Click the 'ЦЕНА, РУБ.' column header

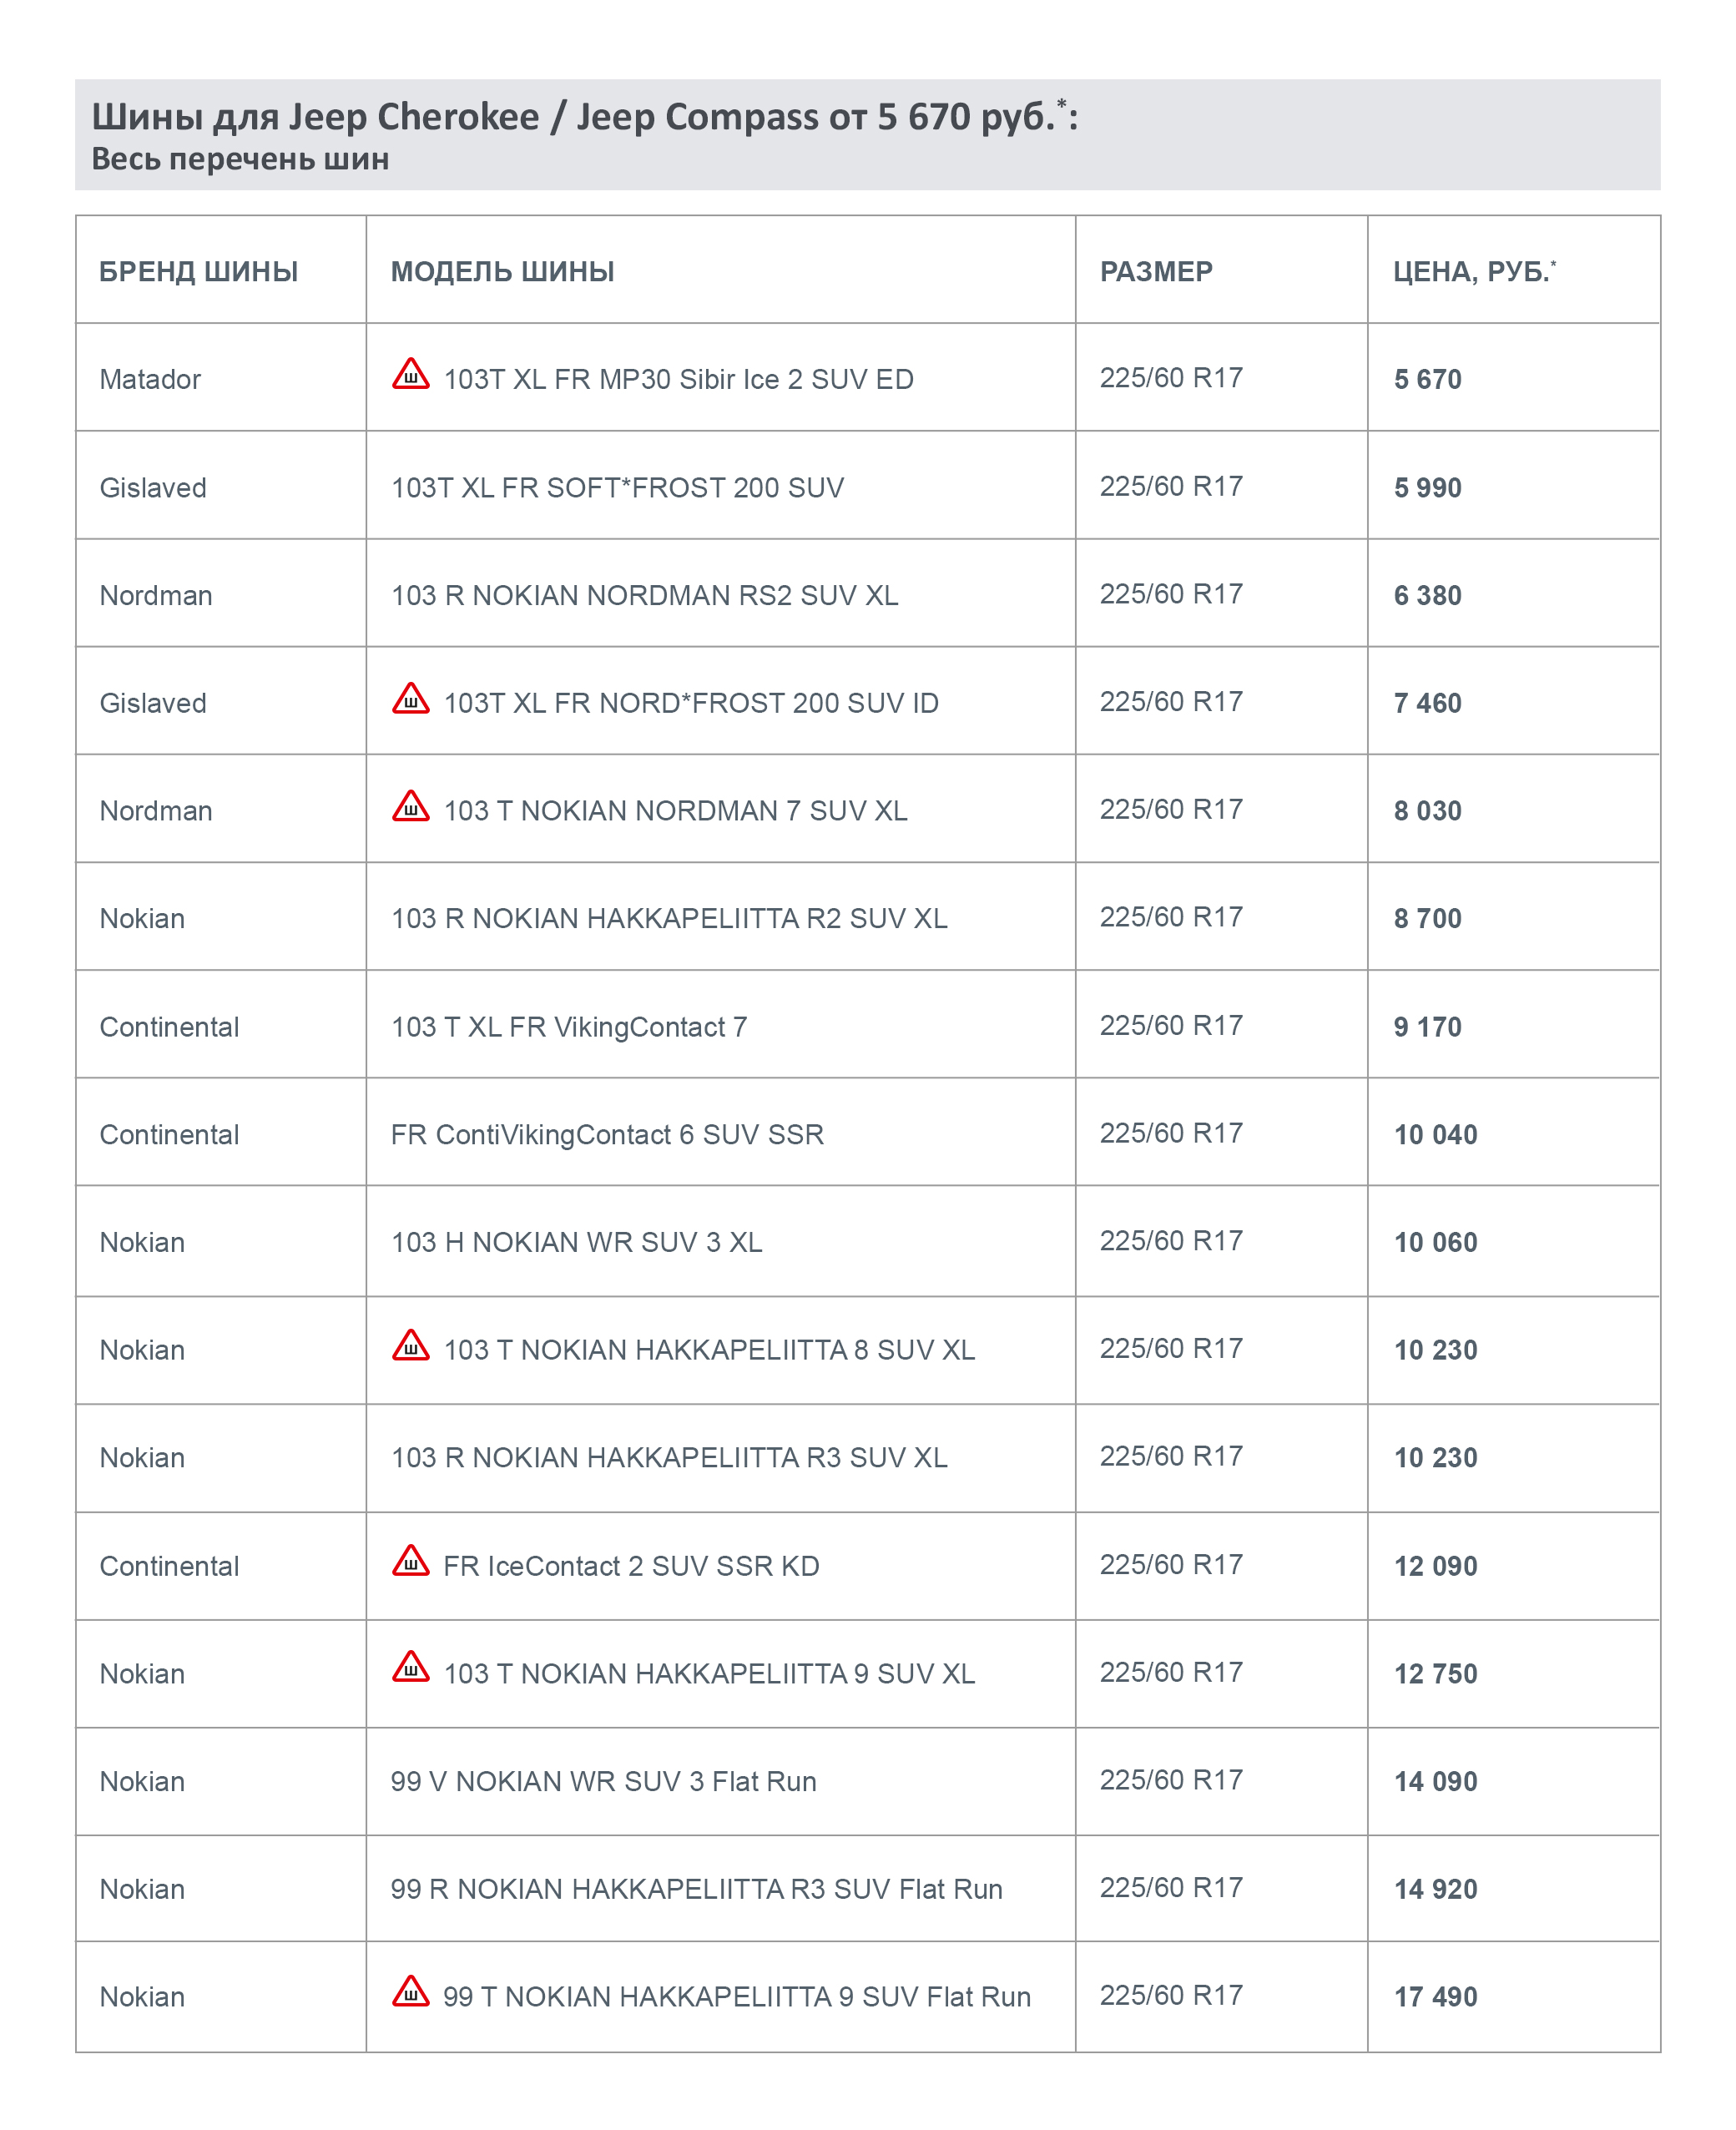tap(1473, 272)
